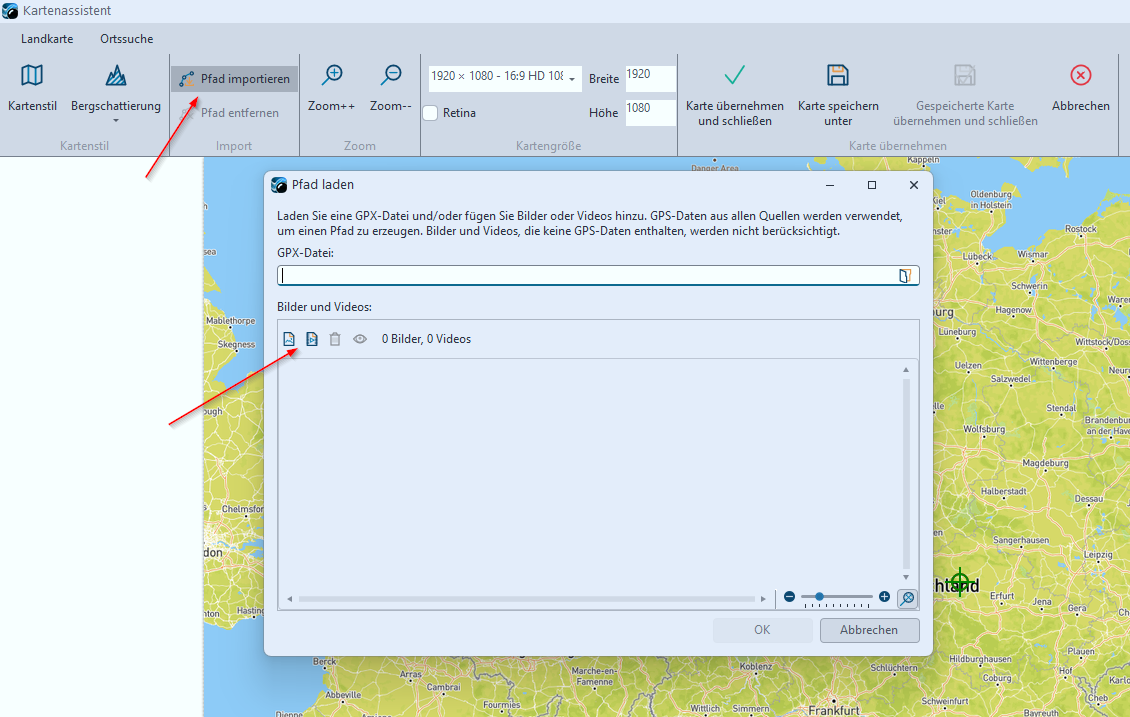The height and width of the screenshot is (717, 1130).
Task: Click Pfad importieren in the ribbon
Action: pyautogui.click(x=234, y=79)
